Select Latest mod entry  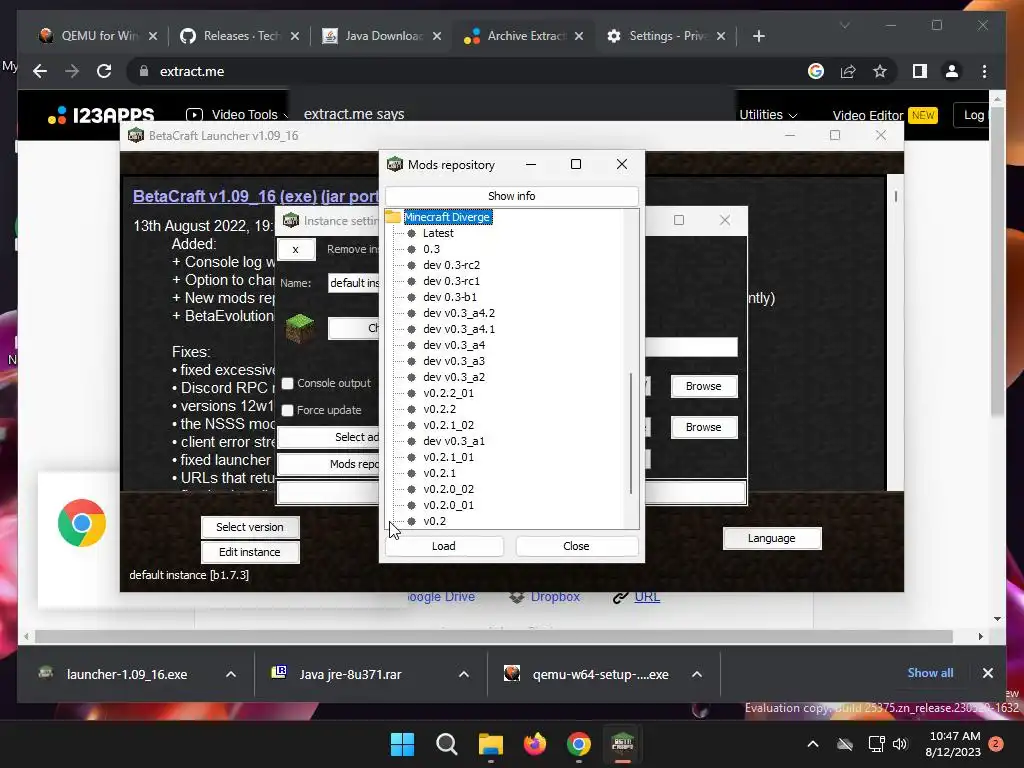[x=438, y=233]
